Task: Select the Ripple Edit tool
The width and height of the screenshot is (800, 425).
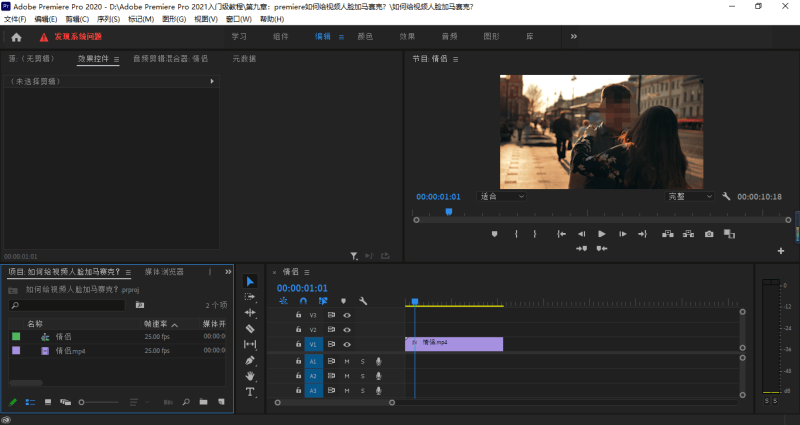Action: 250,313
